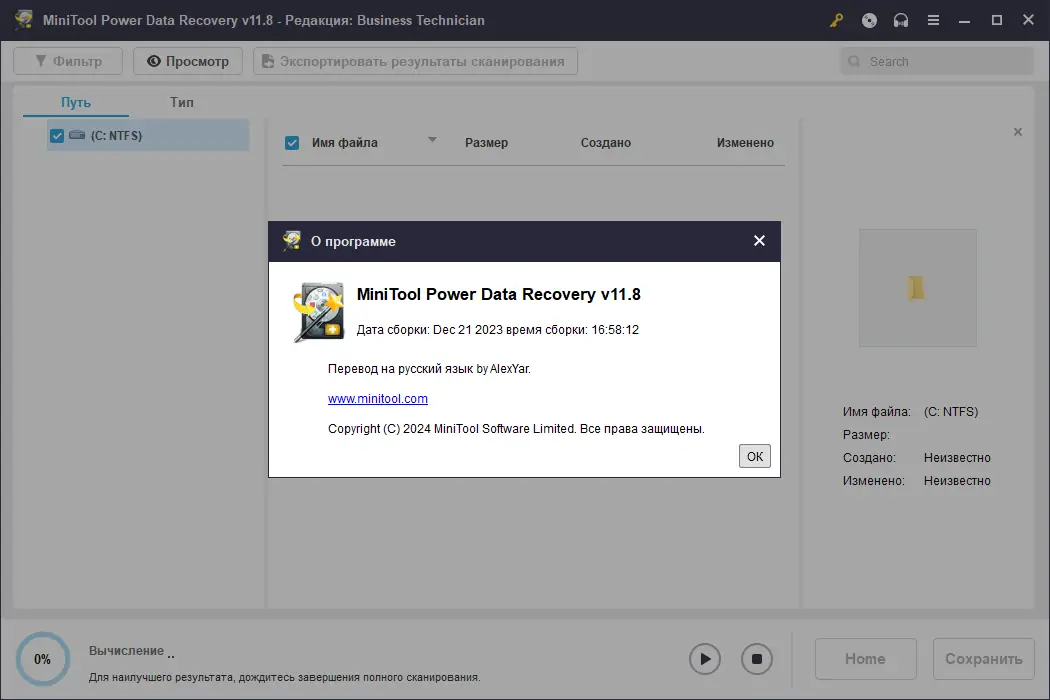This screenshot has height=700, width=1050.
Task: Minimize the MiniTool window
Action: [964, 21]
